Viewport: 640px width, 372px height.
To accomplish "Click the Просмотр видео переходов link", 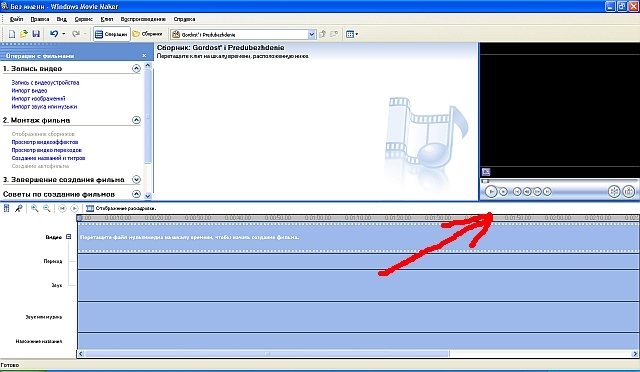I will 47,150.
